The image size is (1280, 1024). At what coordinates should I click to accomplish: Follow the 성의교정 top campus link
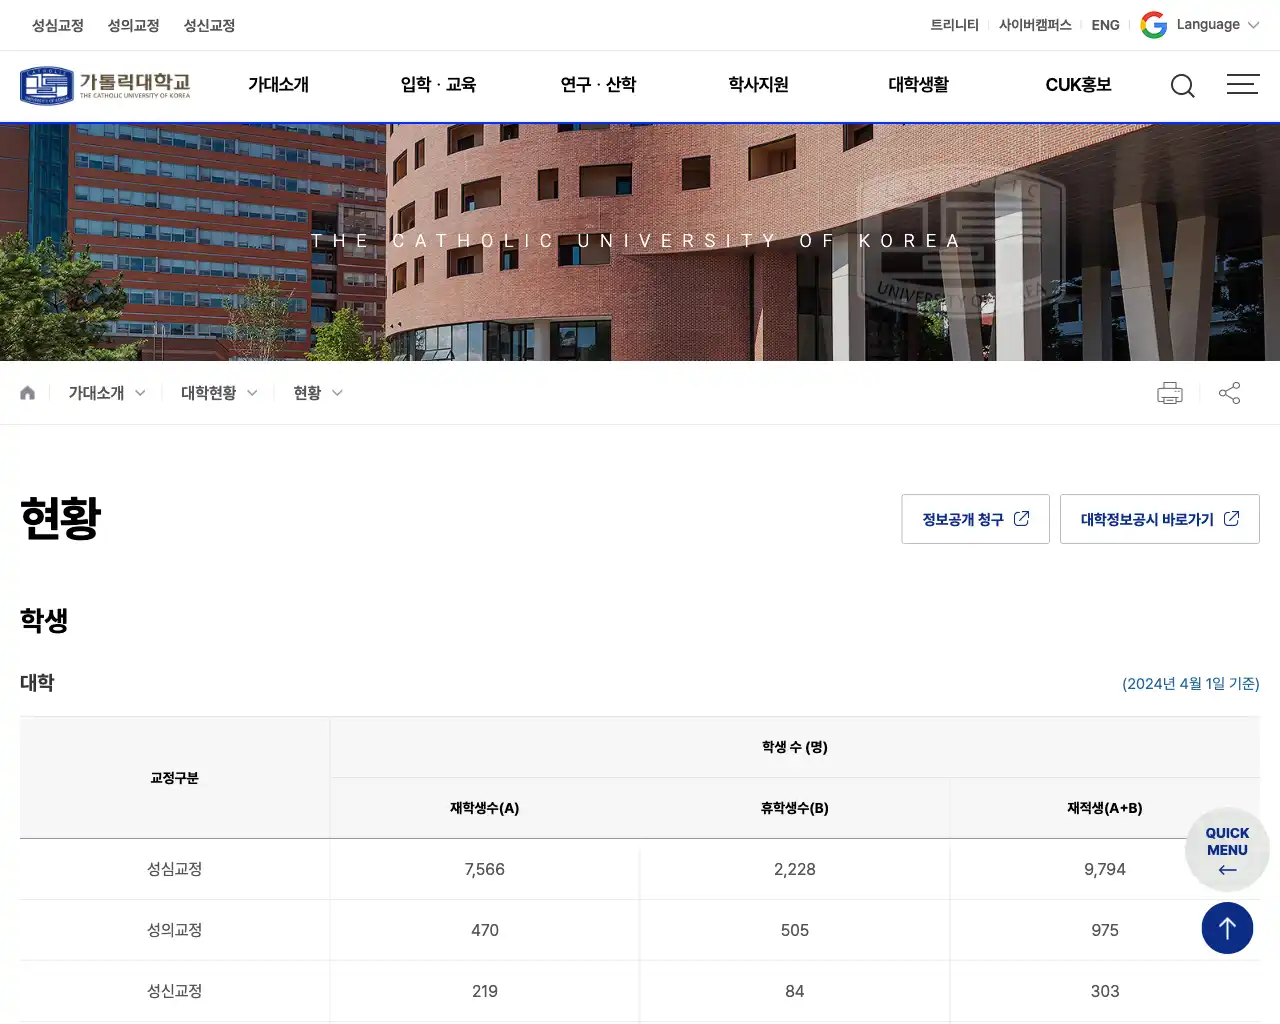[134, 25]
